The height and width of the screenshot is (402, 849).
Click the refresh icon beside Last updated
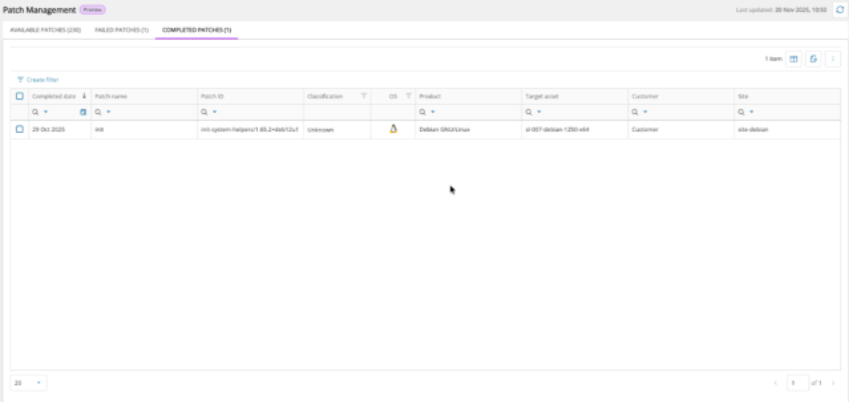(x=839, y=9)
